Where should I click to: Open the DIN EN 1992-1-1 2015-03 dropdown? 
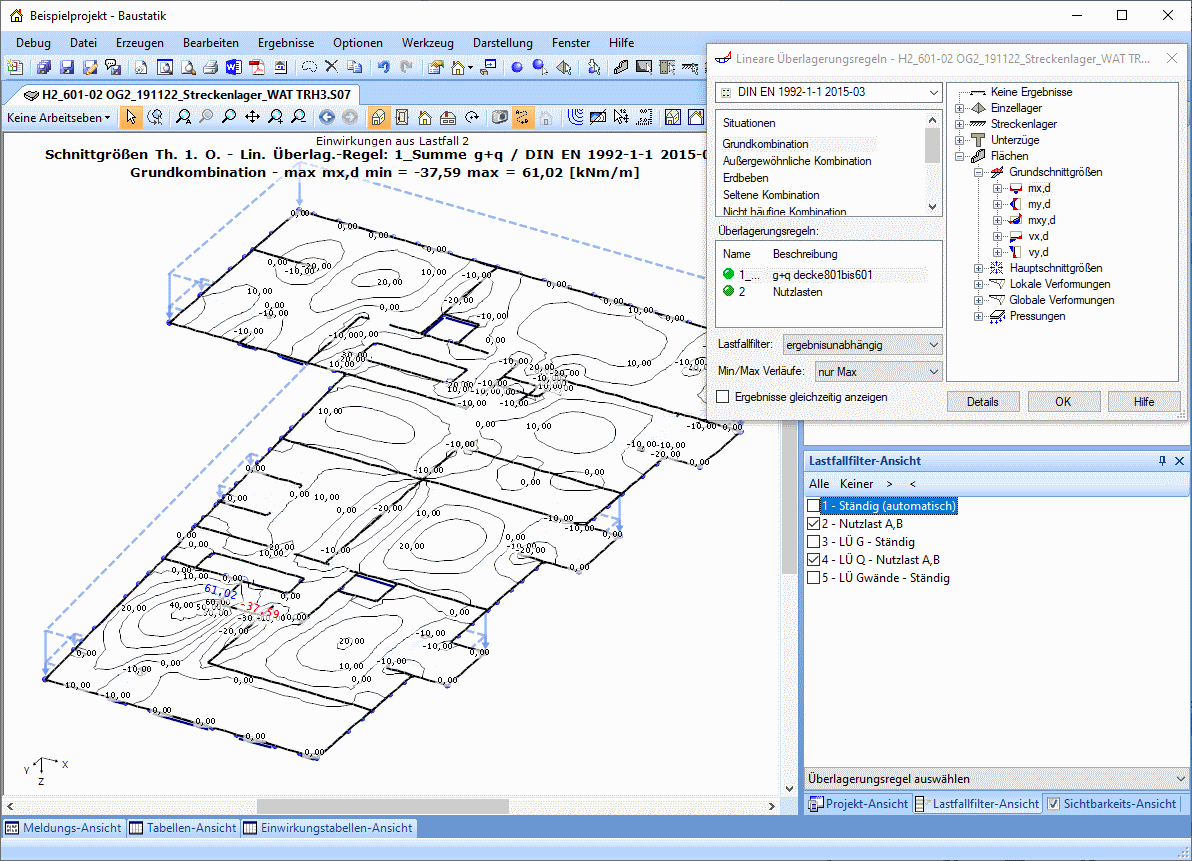click(x=829, y=92)
